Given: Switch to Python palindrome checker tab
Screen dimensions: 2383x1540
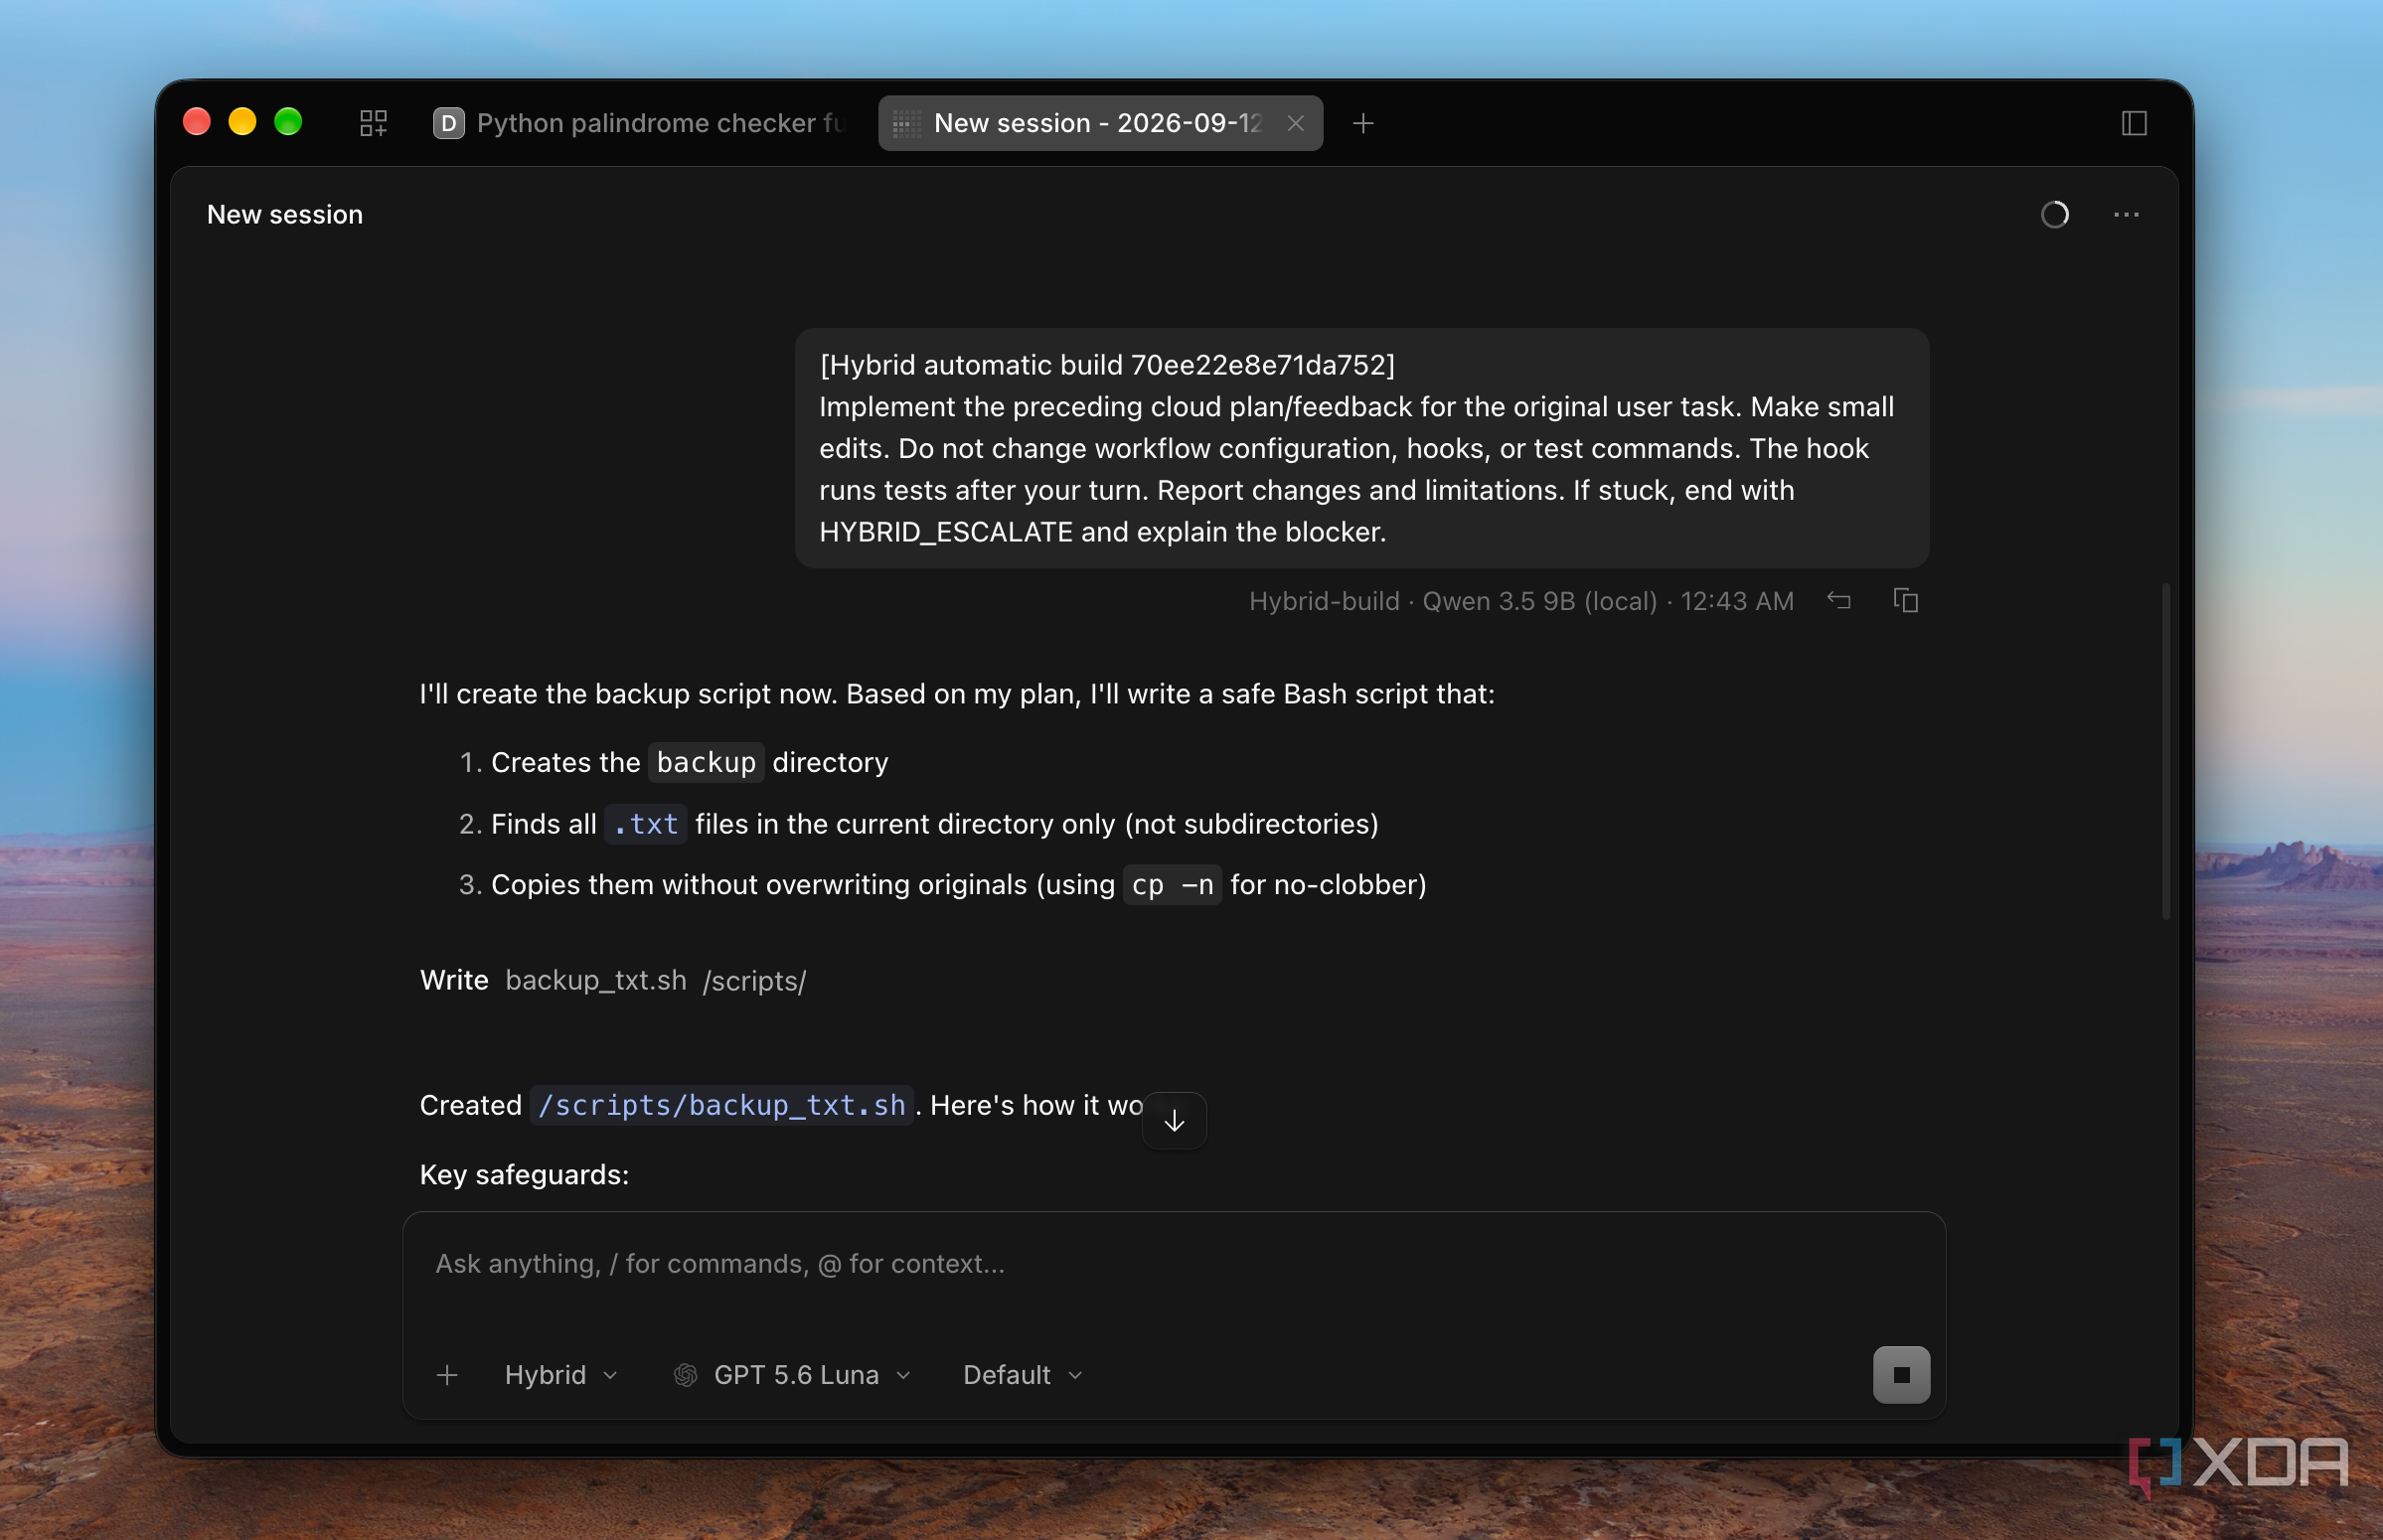Looking at the screenshot, I should pos(640,123).
